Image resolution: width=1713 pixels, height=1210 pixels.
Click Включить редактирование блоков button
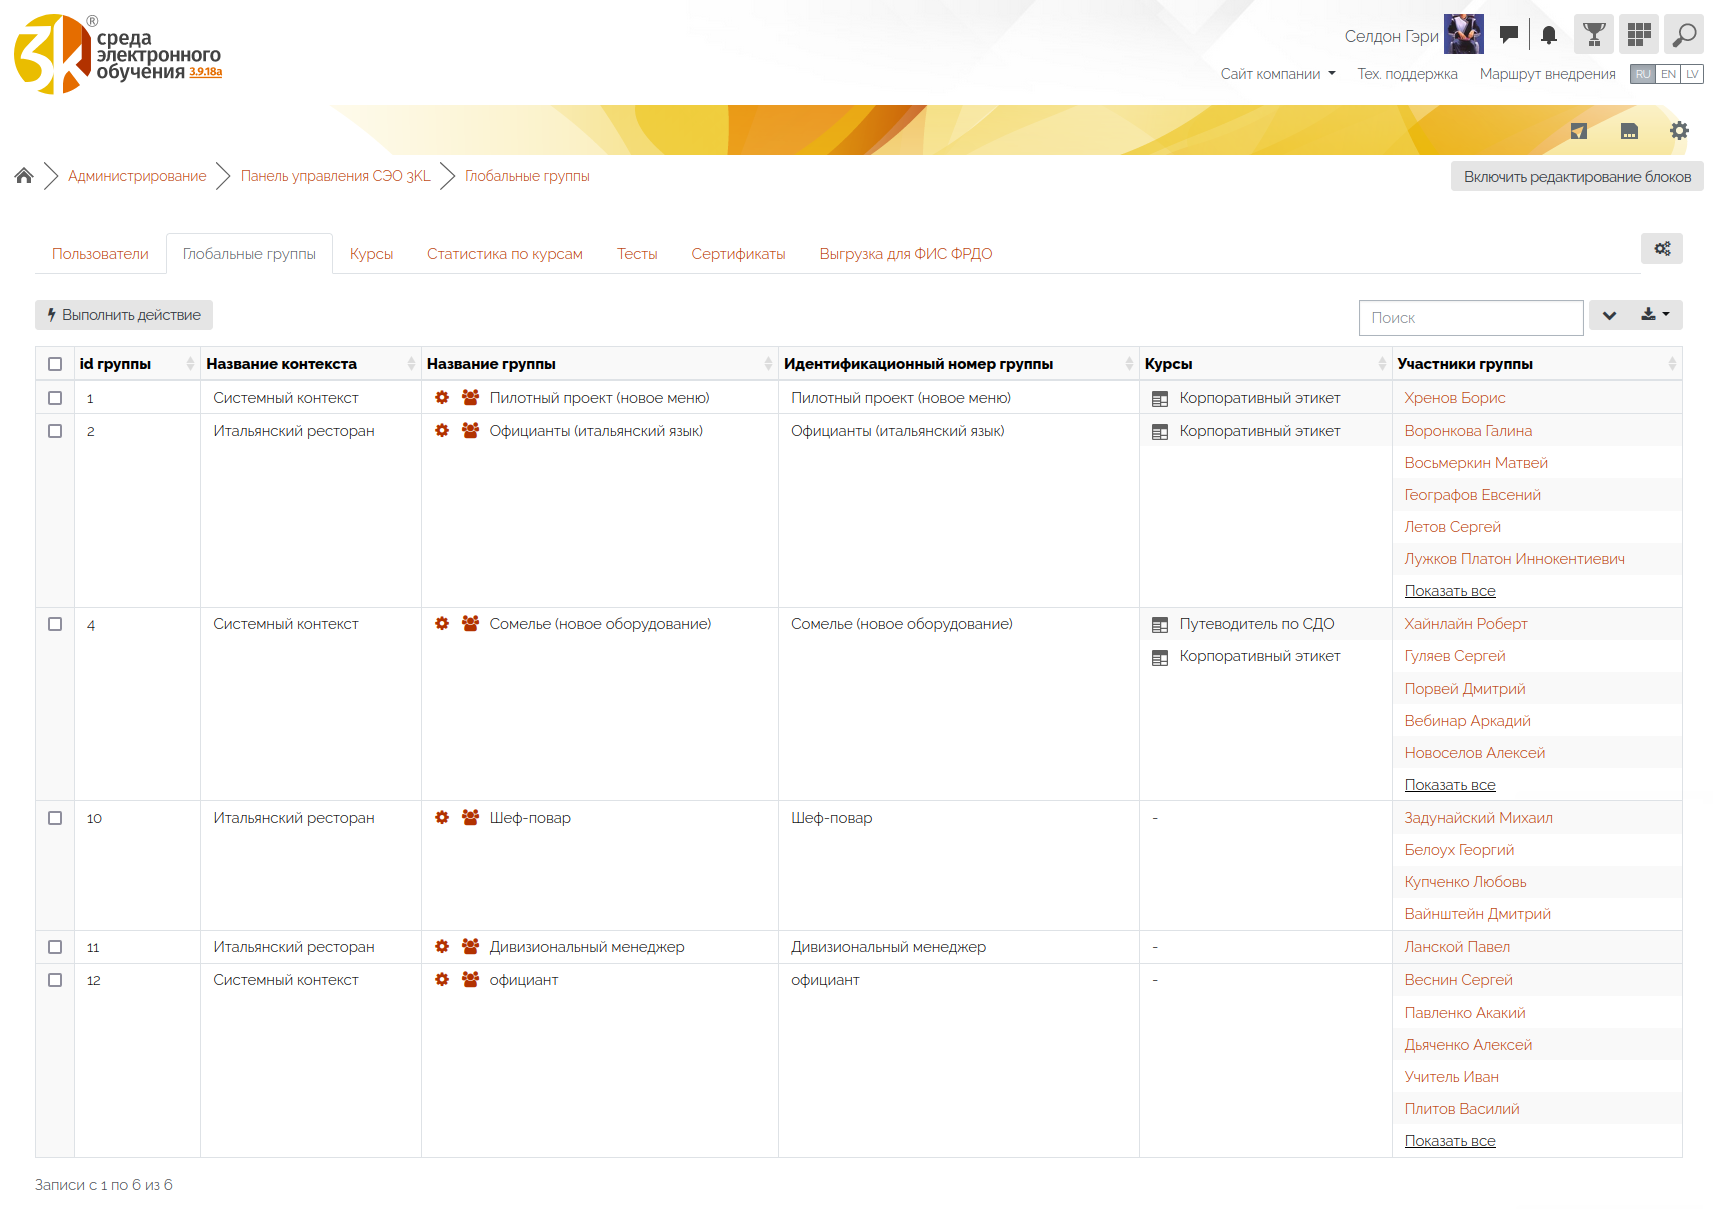coord(1577,177)
